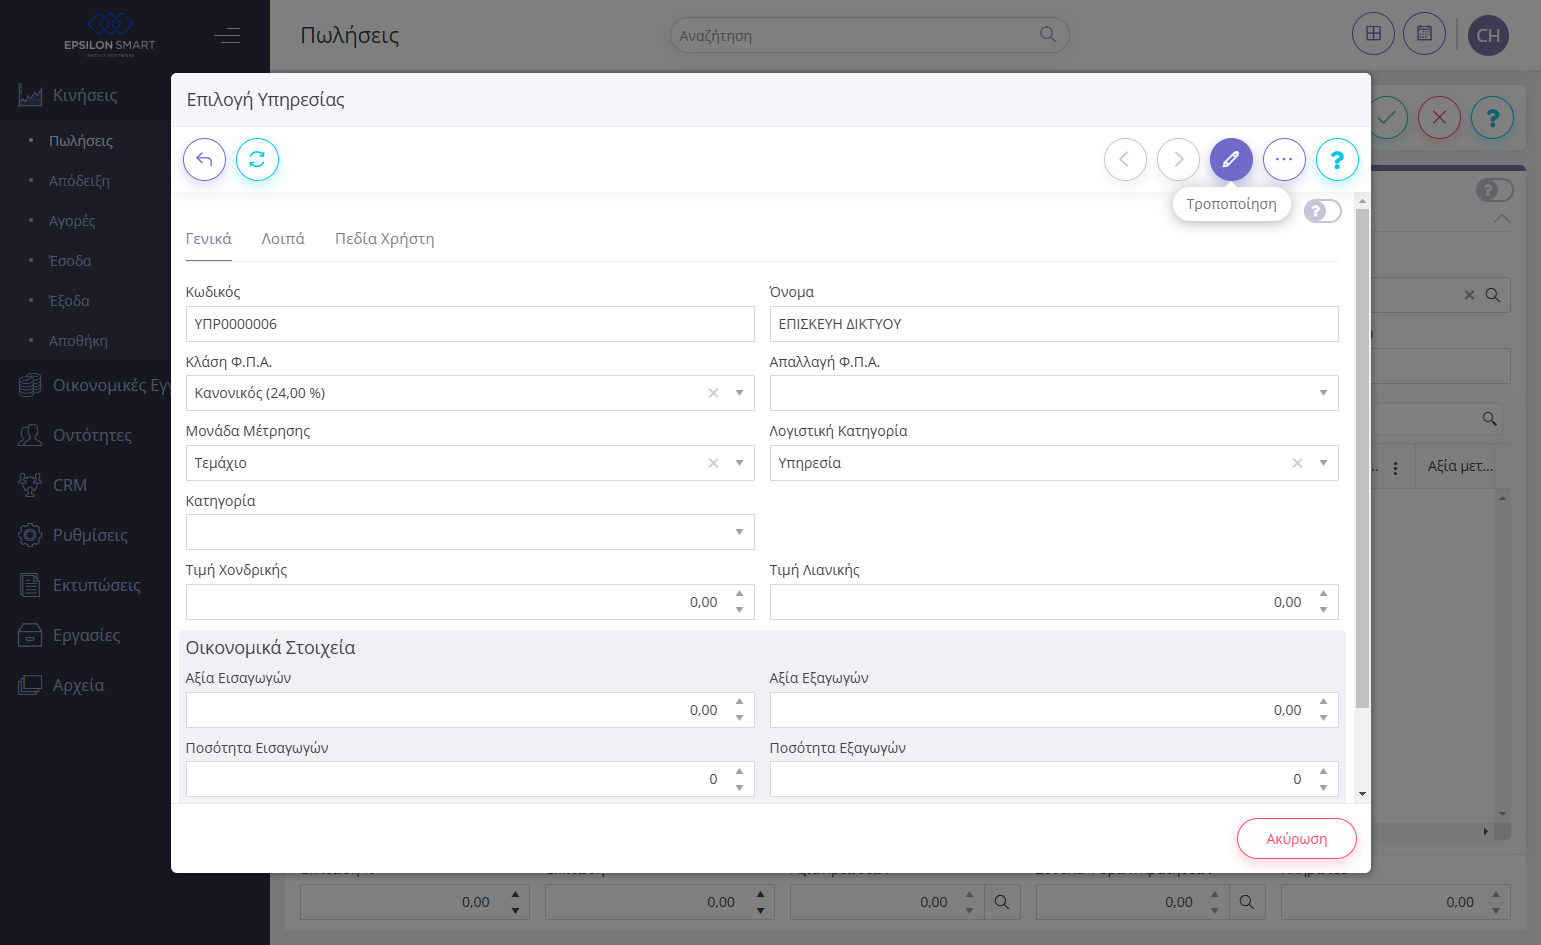
Task: Switch to the Λοιπά tab
Action: tap(283, 239)
